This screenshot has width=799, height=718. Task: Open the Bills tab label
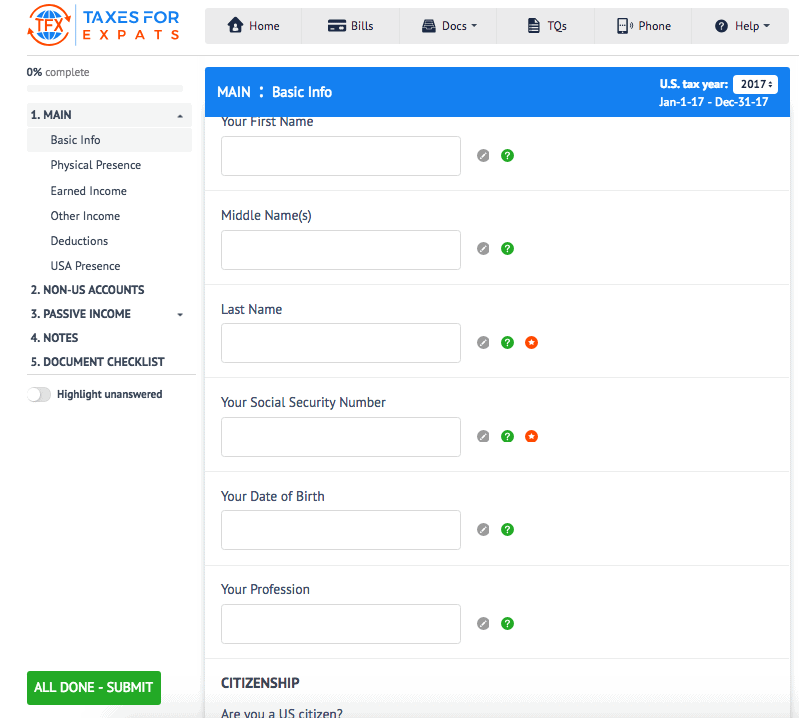coord(362,26)
